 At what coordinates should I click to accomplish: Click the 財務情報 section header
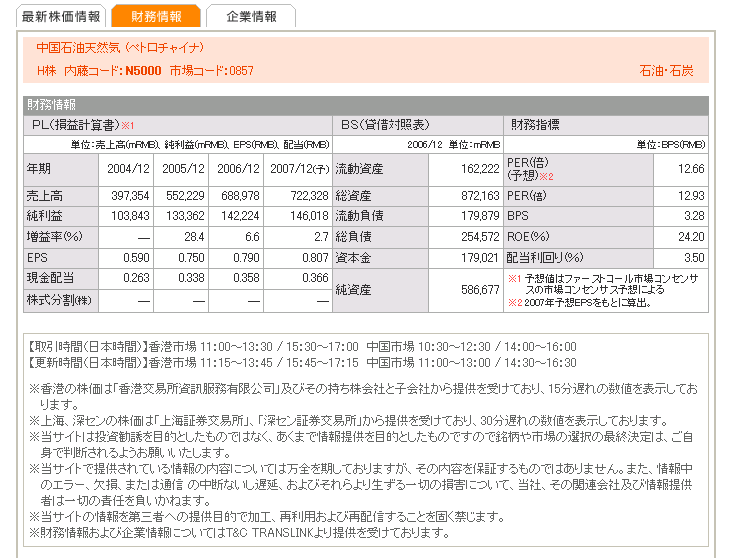click(366, 105)
